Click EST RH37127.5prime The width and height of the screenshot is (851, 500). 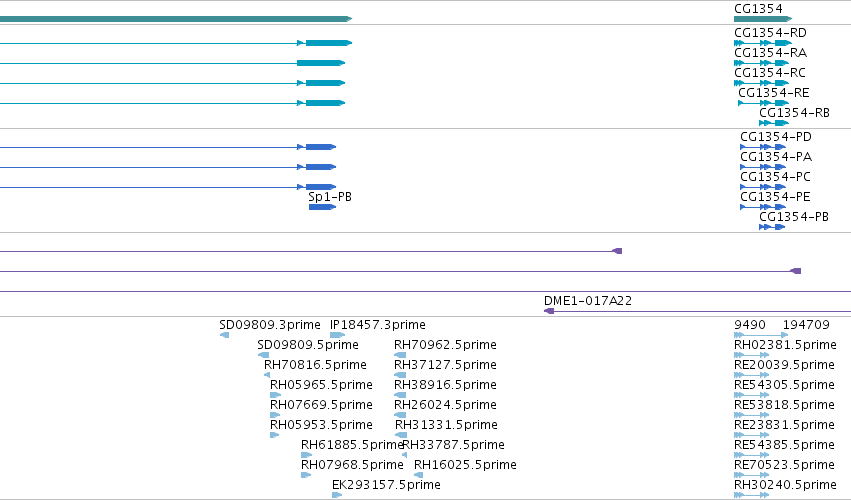(445, 365)
